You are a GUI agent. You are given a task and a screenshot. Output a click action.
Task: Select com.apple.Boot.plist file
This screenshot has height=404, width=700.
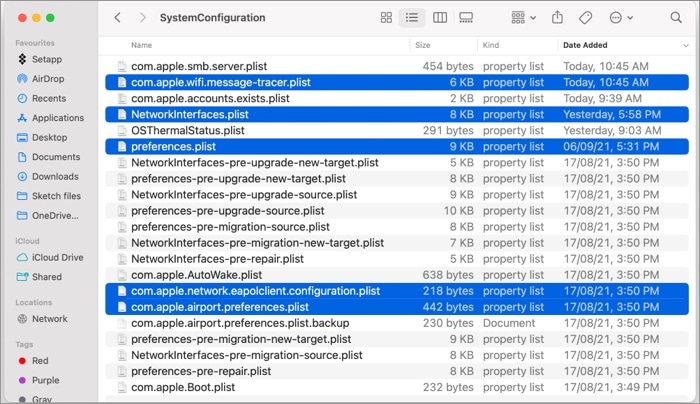397,388
